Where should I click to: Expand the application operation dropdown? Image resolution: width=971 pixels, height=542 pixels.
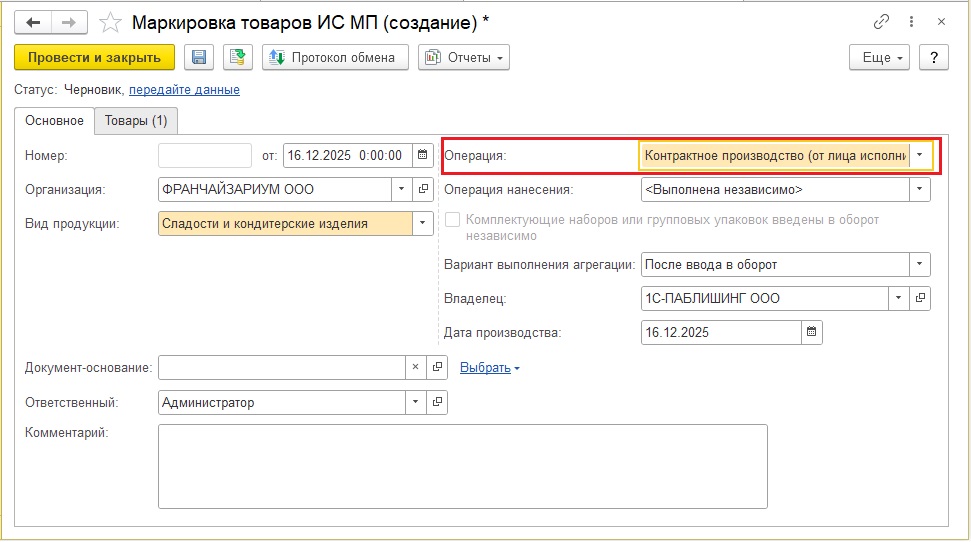pos(919,189)
